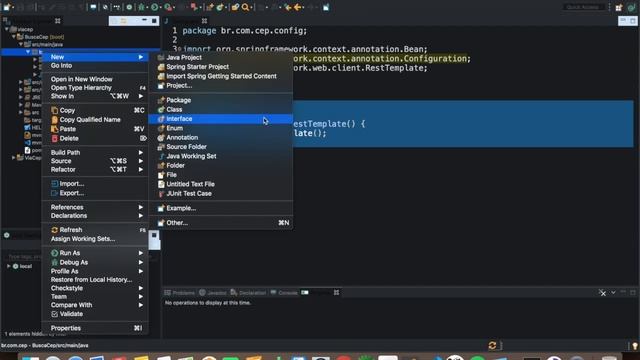Click Paste in the context menu
The height and width of the screenshot is (360, 640).
pos(95,129)
